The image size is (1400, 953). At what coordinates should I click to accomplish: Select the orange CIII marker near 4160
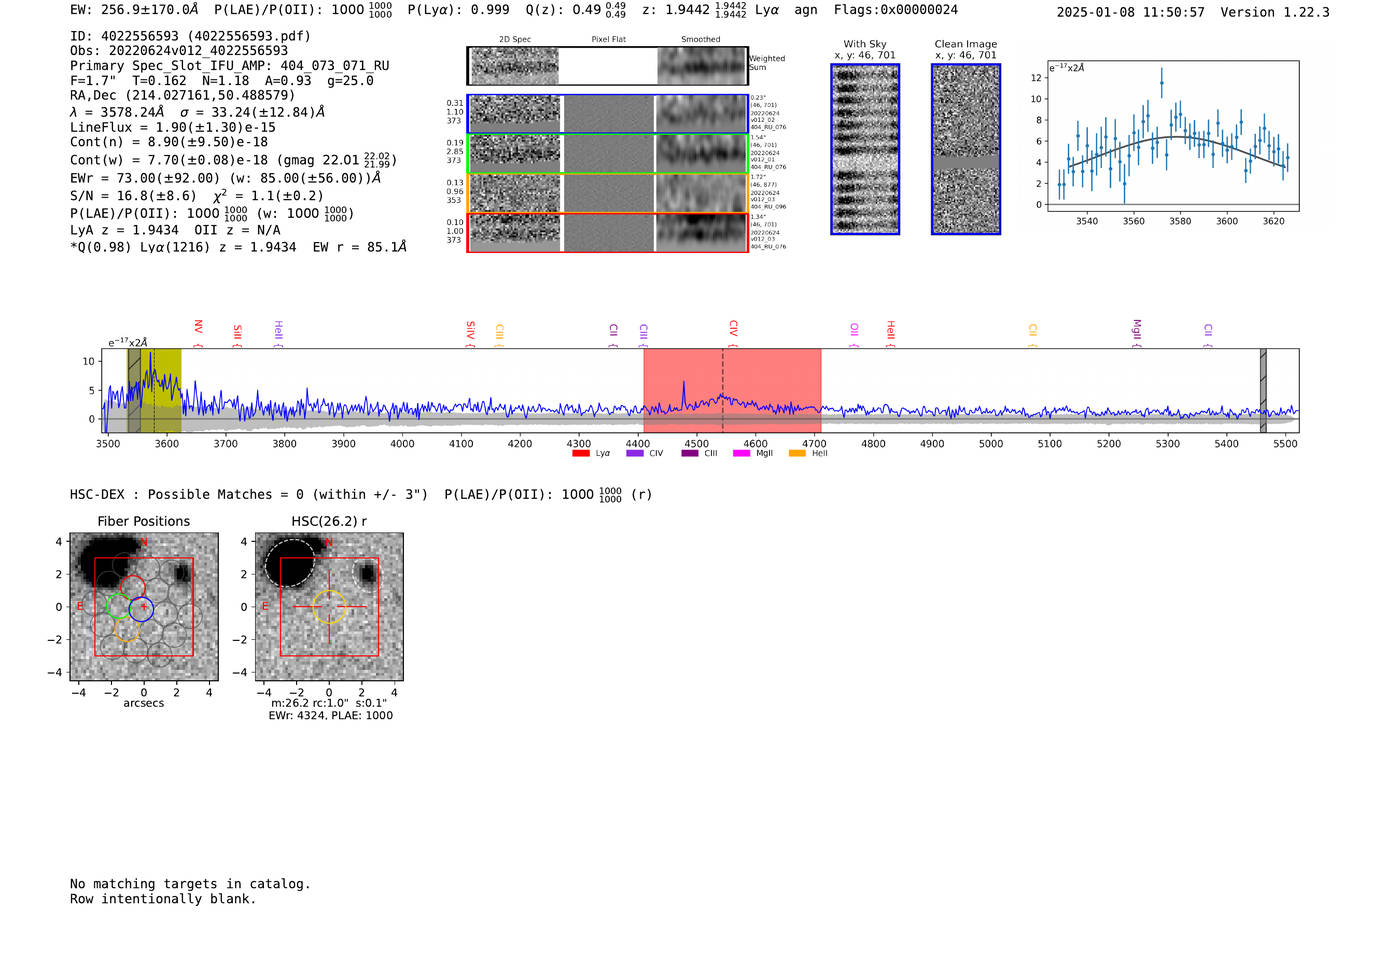499,334
